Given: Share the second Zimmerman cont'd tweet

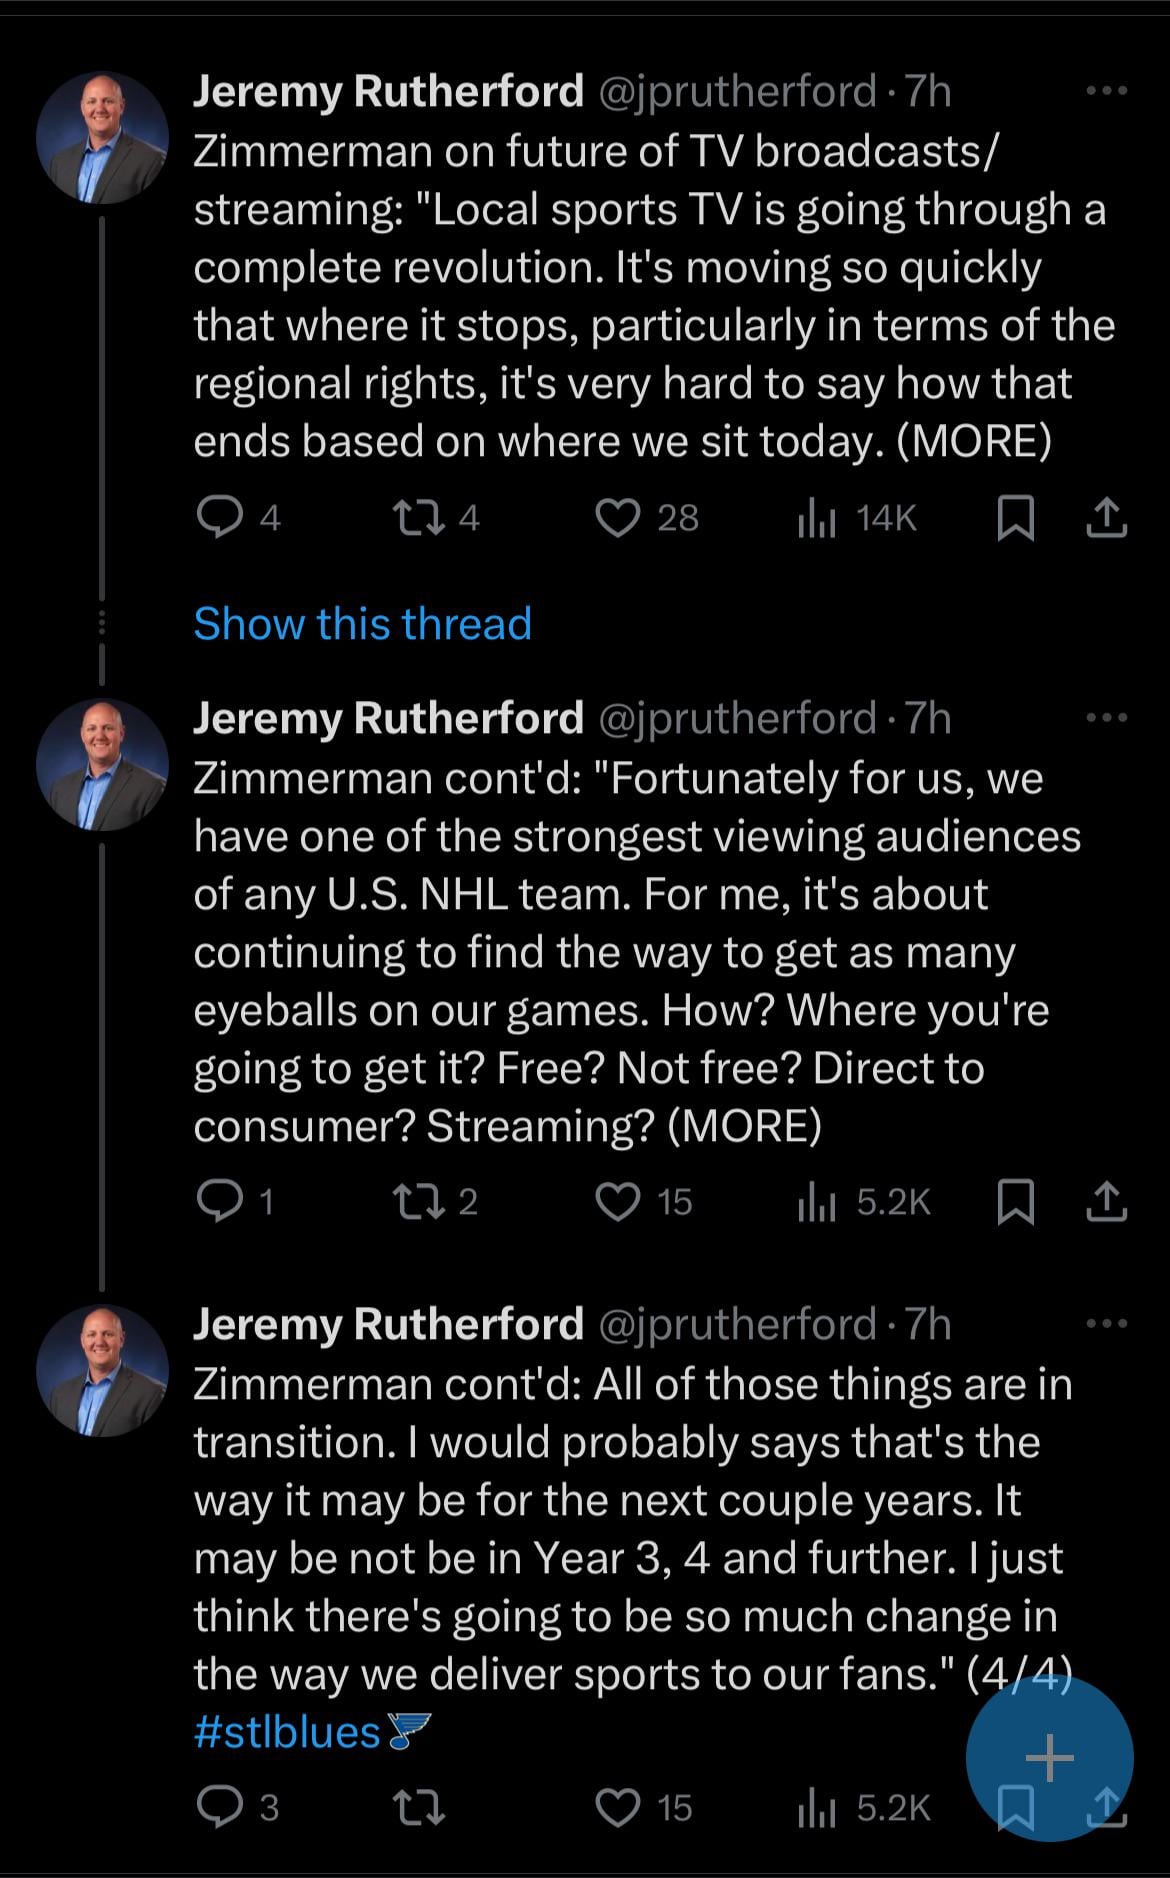Looking at the screenshot, I should [x=1106, y=1203].
